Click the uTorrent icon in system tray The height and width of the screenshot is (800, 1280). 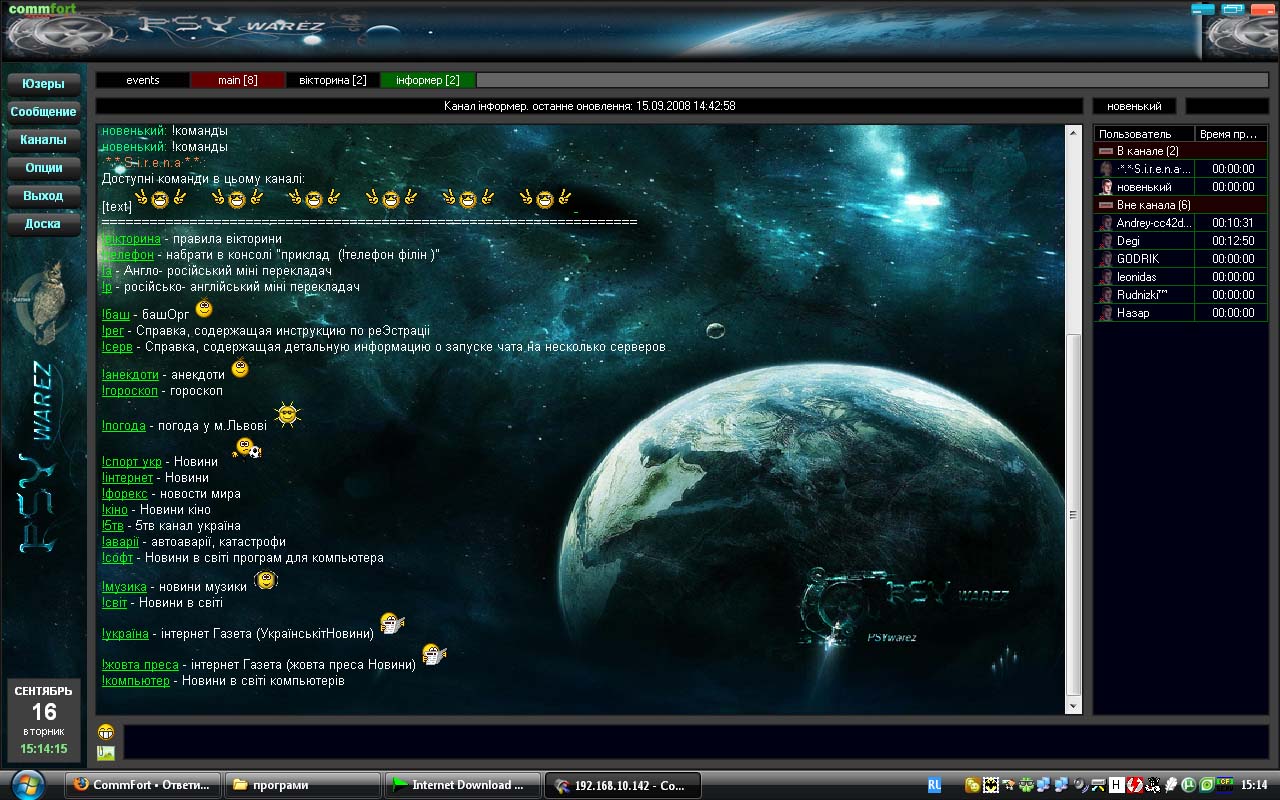click(1190, 785)
